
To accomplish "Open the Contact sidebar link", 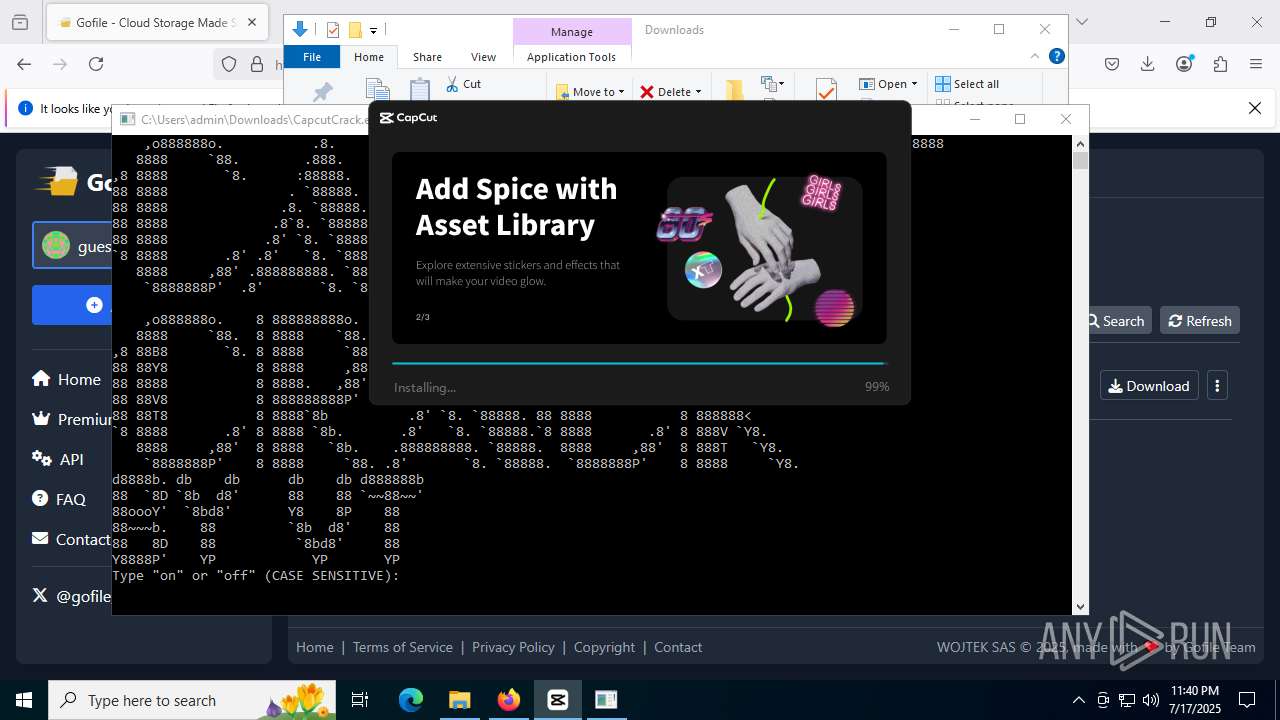I will 71,539.
